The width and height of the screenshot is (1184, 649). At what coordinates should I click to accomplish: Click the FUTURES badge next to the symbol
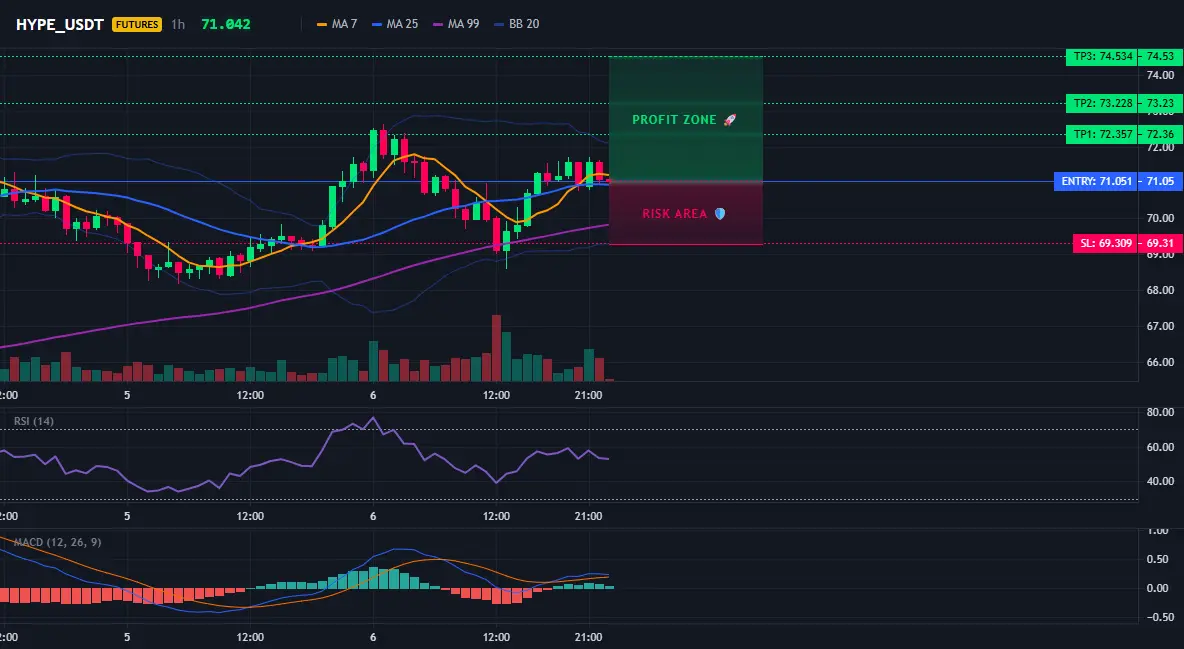pos(137,24)
